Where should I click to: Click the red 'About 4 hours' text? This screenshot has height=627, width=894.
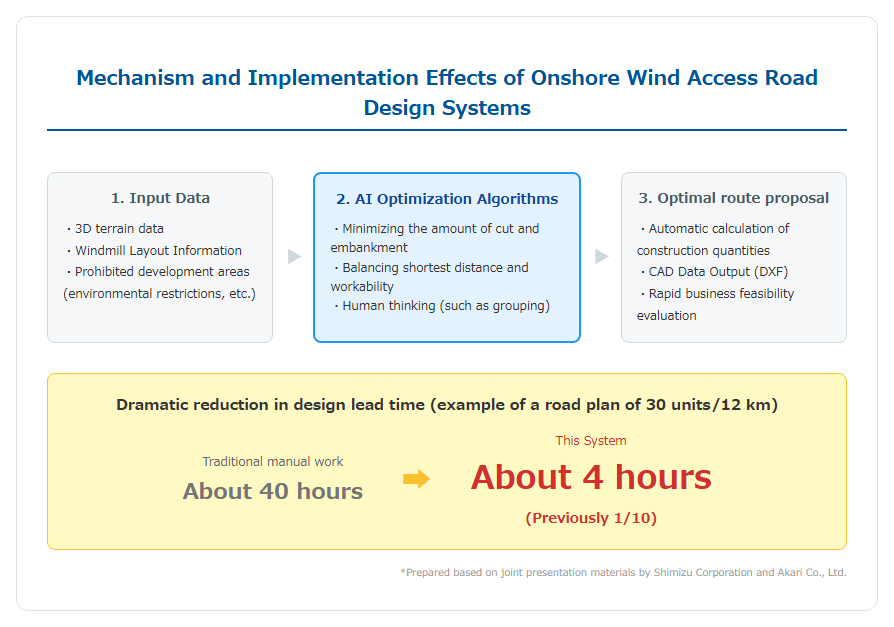(x=591, y=477)
